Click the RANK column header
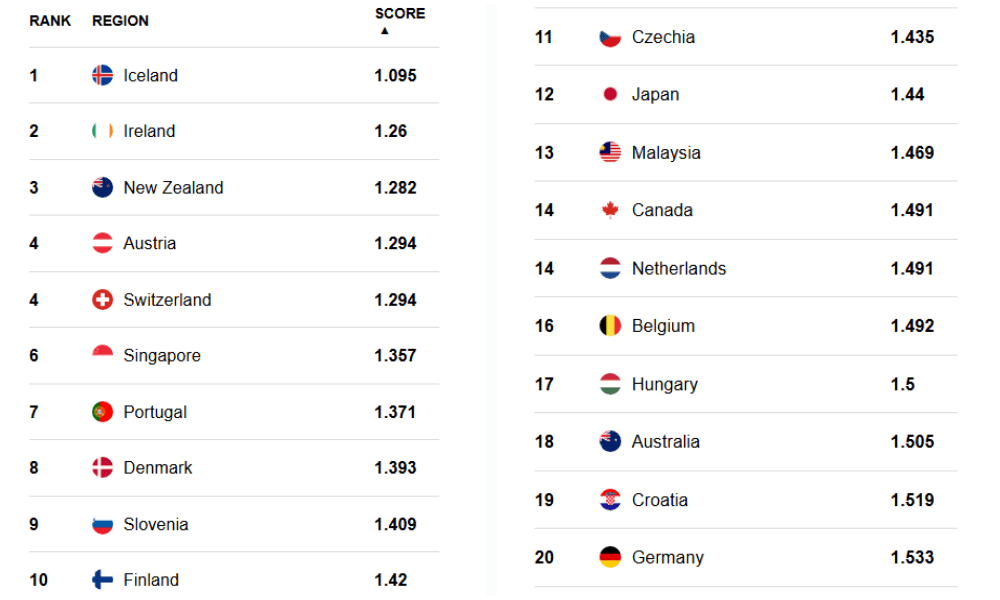Screen dimensions: 1000x600 tap(50, 21)
